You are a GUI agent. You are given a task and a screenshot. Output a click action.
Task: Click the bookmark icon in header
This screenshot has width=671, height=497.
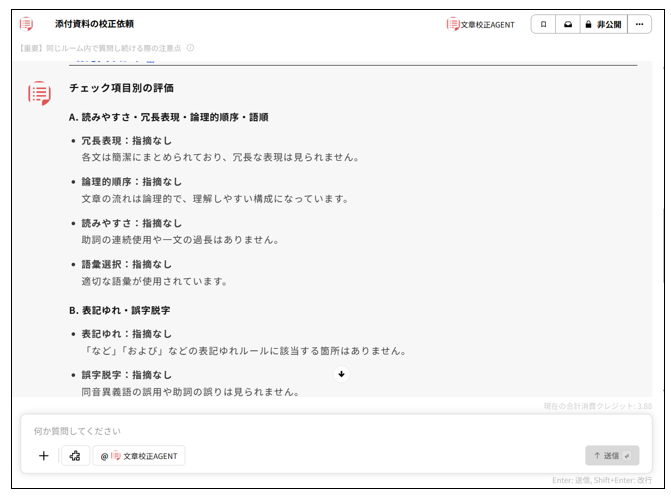coord(543,24)
